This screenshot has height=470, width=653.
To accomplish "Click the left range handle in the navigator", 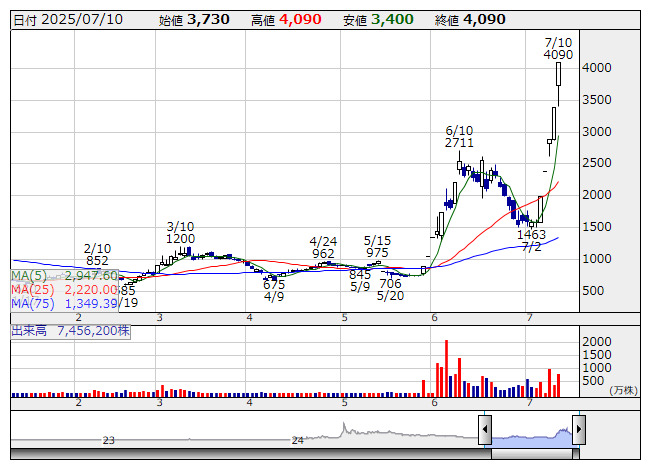I will (484, 431).
